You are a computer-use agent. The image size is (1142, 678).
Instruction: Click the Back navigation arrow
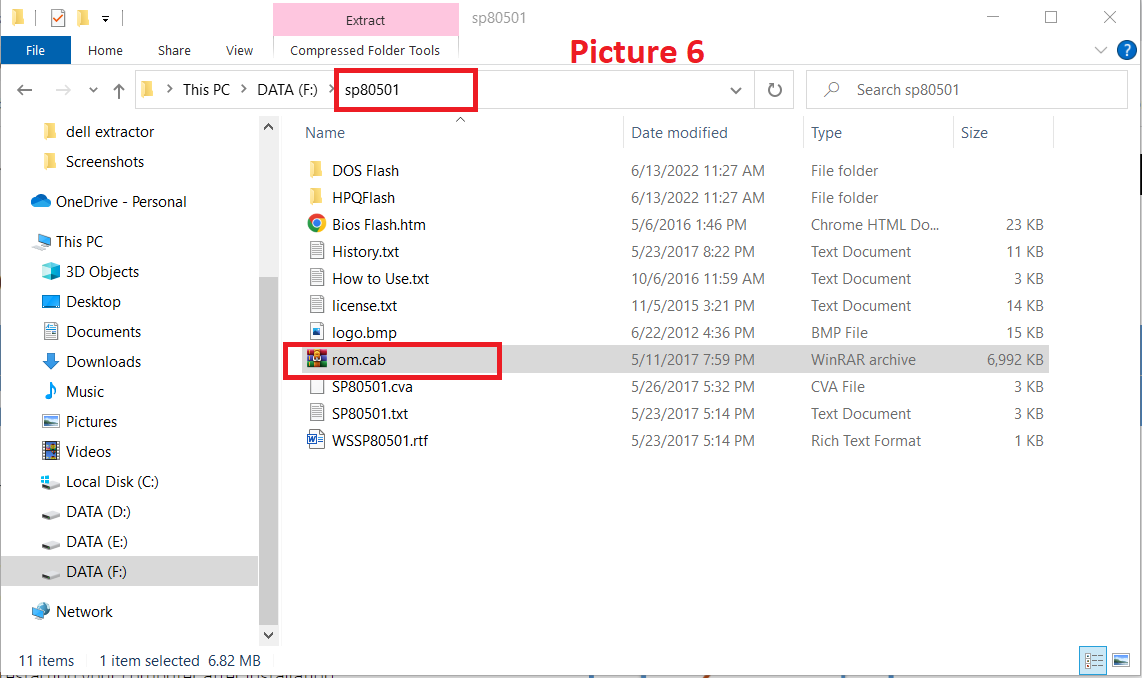click(x=25, y=90)
